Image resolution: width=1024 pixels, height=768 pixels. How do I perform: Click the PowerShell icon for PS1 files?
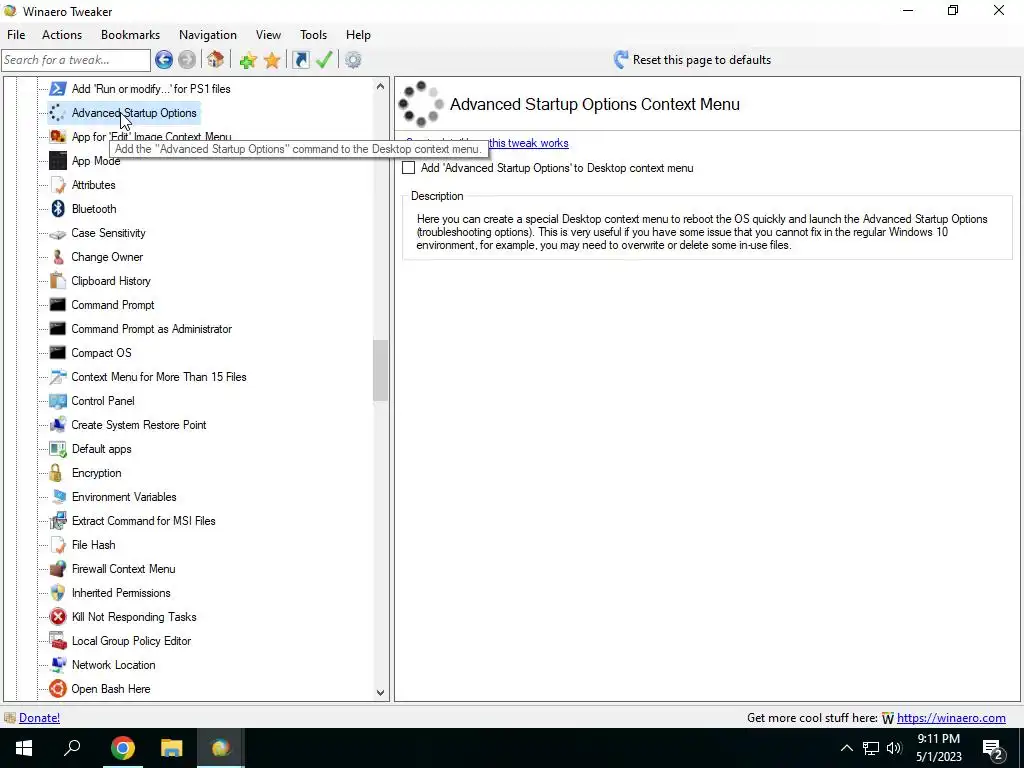[58, 89]
